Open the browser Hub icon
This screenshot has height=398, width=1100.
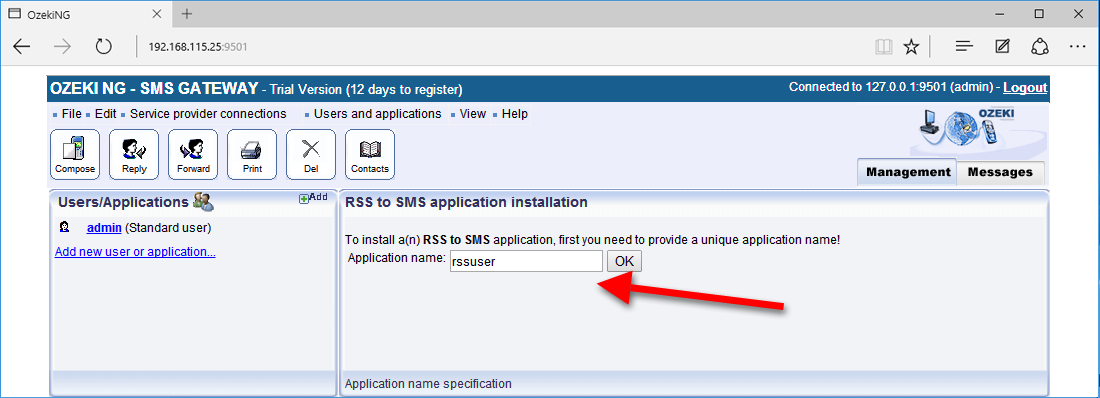(x=965, y=47)
